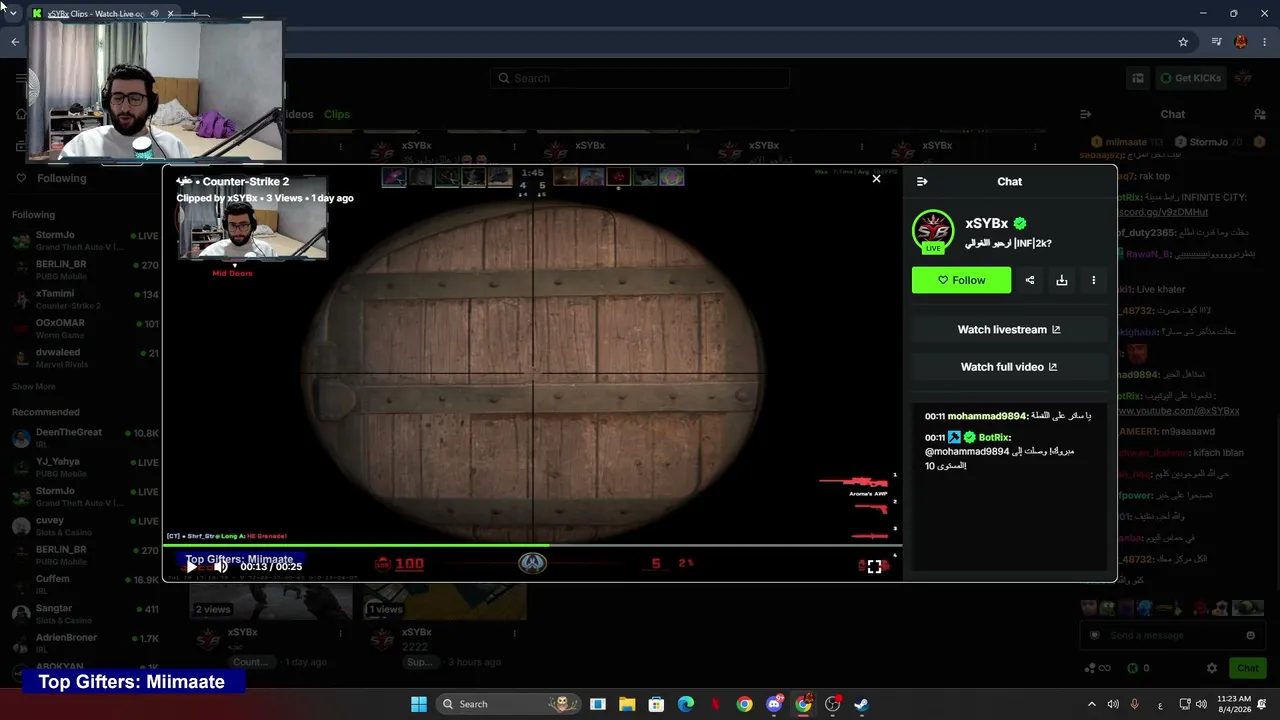1280x720 pixels.
Task: Open the Clips tab on the channel page
Action: 337,114
